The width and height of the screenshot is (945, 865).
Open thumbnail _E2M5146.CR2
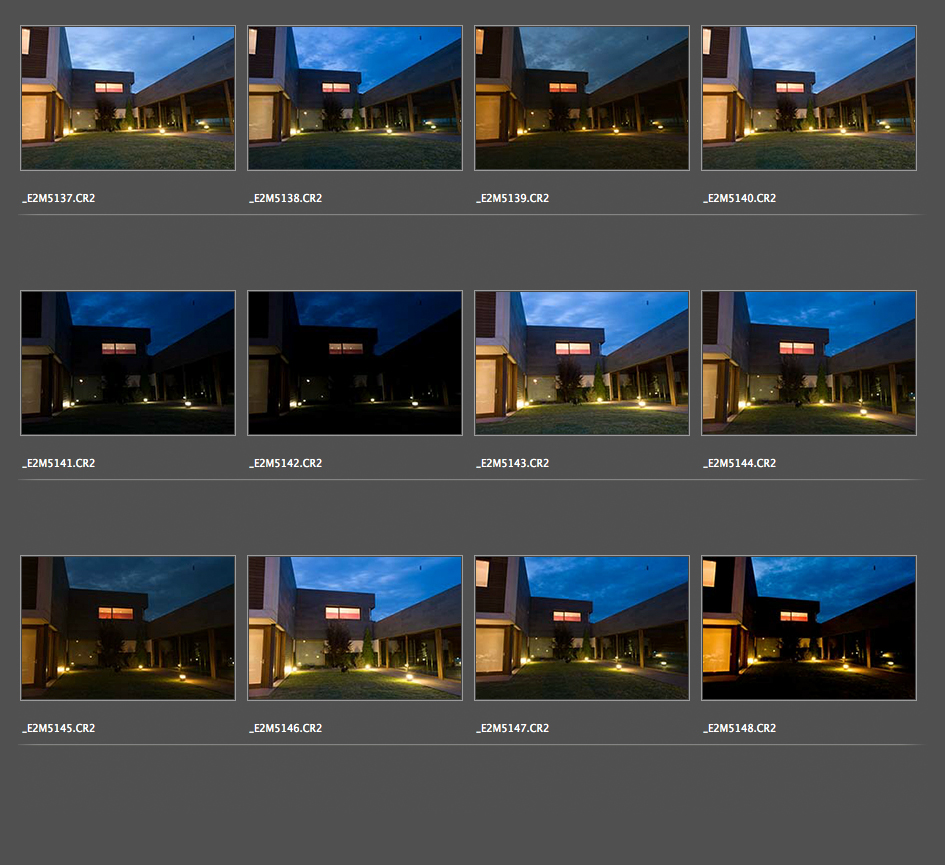pos(355,628)
